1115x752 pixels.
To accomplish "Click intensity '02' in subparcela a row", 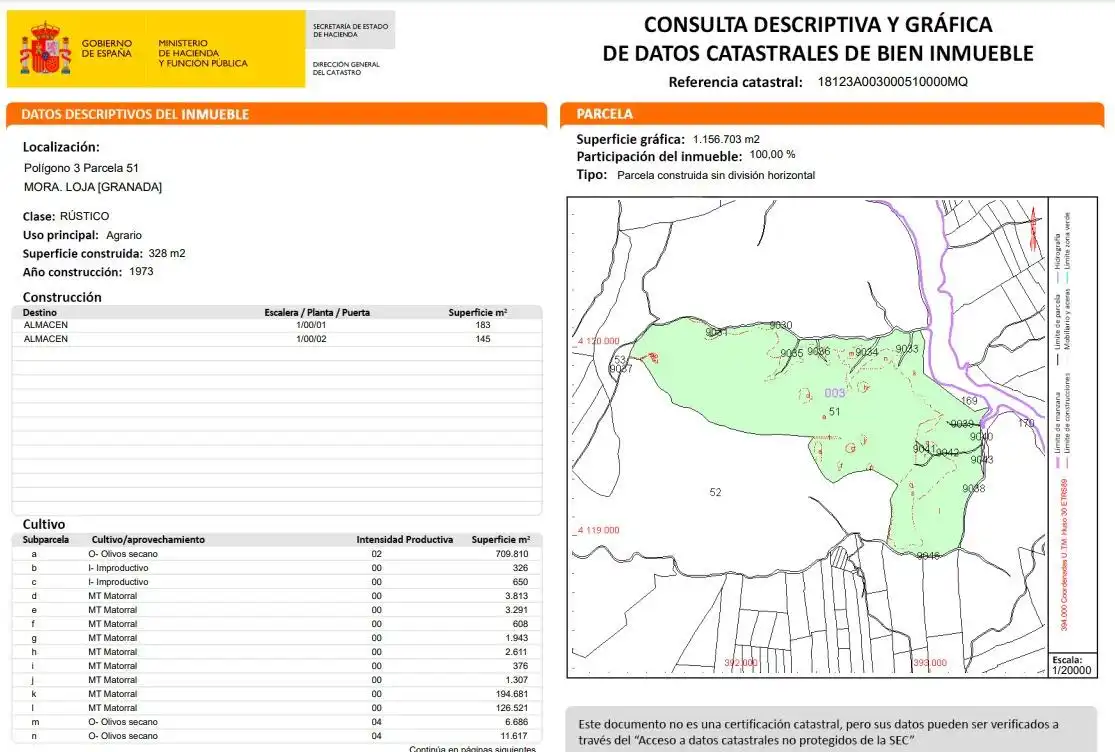I will (376, 554).
